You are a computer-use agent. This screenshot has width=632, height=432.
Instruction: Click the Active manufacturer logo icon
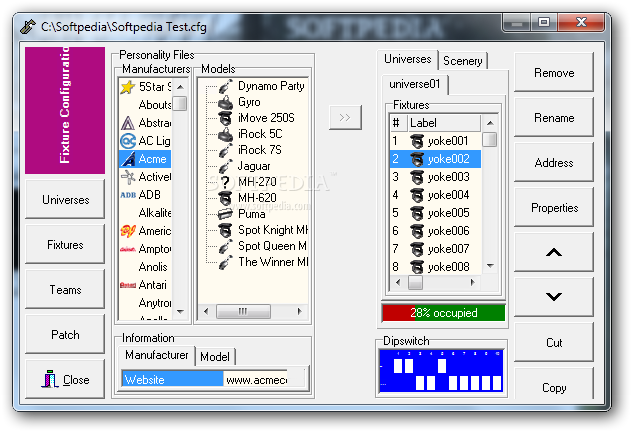coord(127,177)
